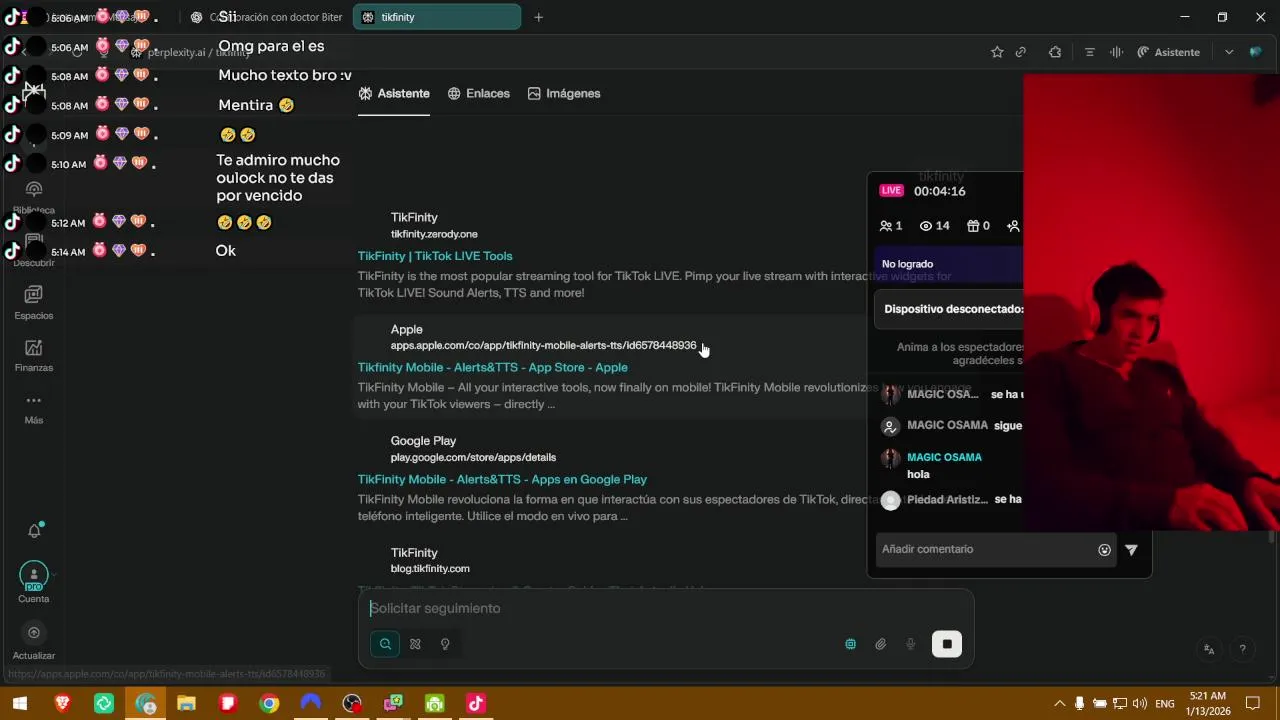Open Espacios in the sidebar
Screen dimensions: 1280x720
[33, 302]
